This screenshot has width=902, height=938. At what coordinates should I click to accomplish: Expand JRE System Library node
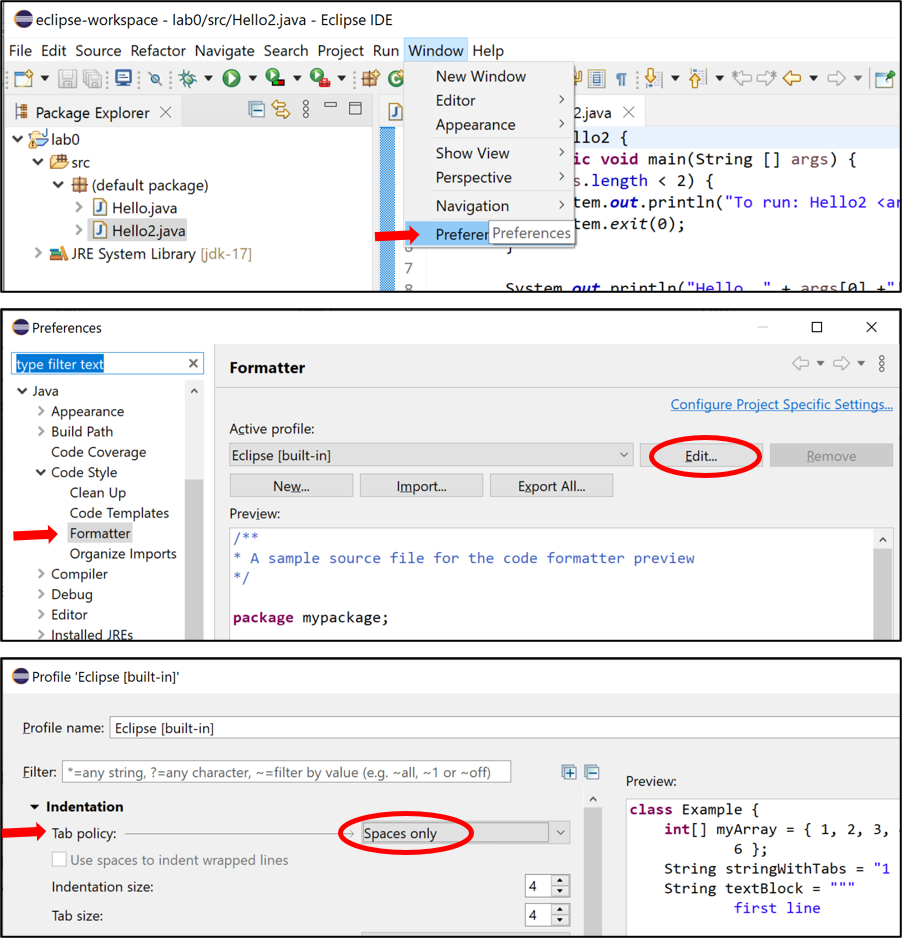pos(38,253)
